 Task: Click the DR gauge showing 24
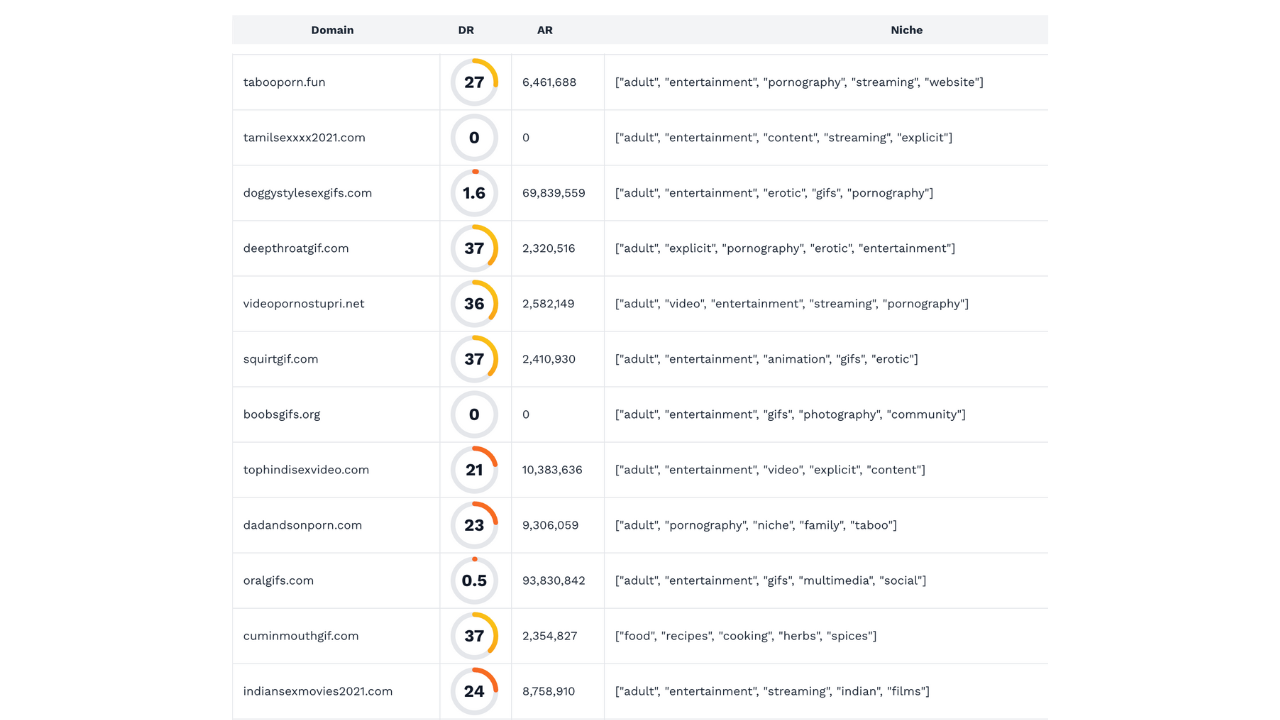[x=474, y=691]
